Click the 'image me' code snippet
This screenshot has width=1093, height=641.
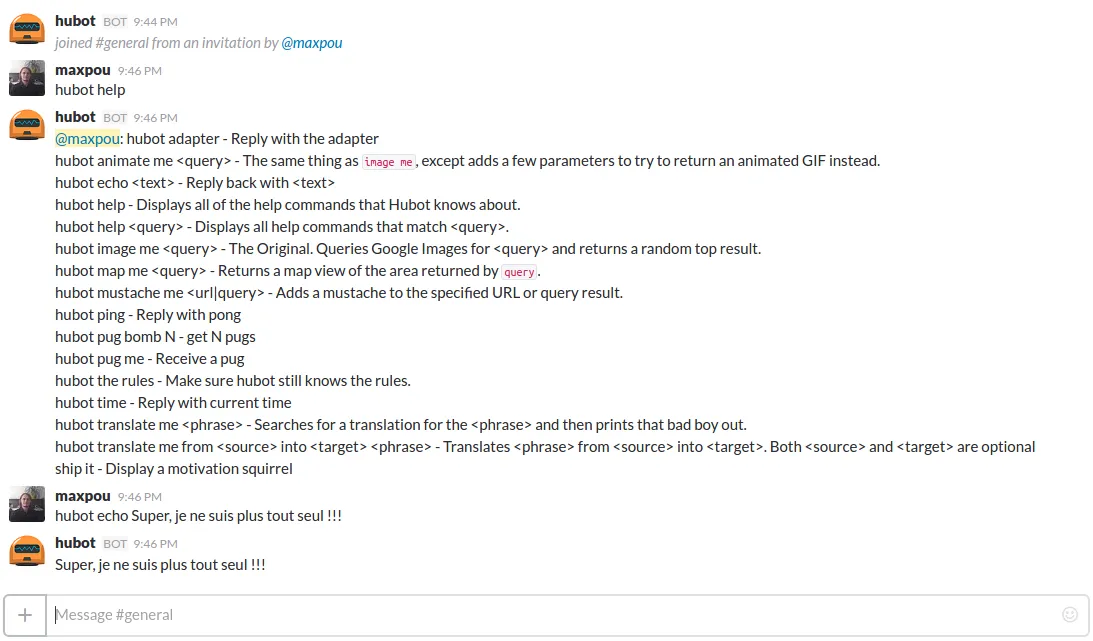tap(388, 162)
